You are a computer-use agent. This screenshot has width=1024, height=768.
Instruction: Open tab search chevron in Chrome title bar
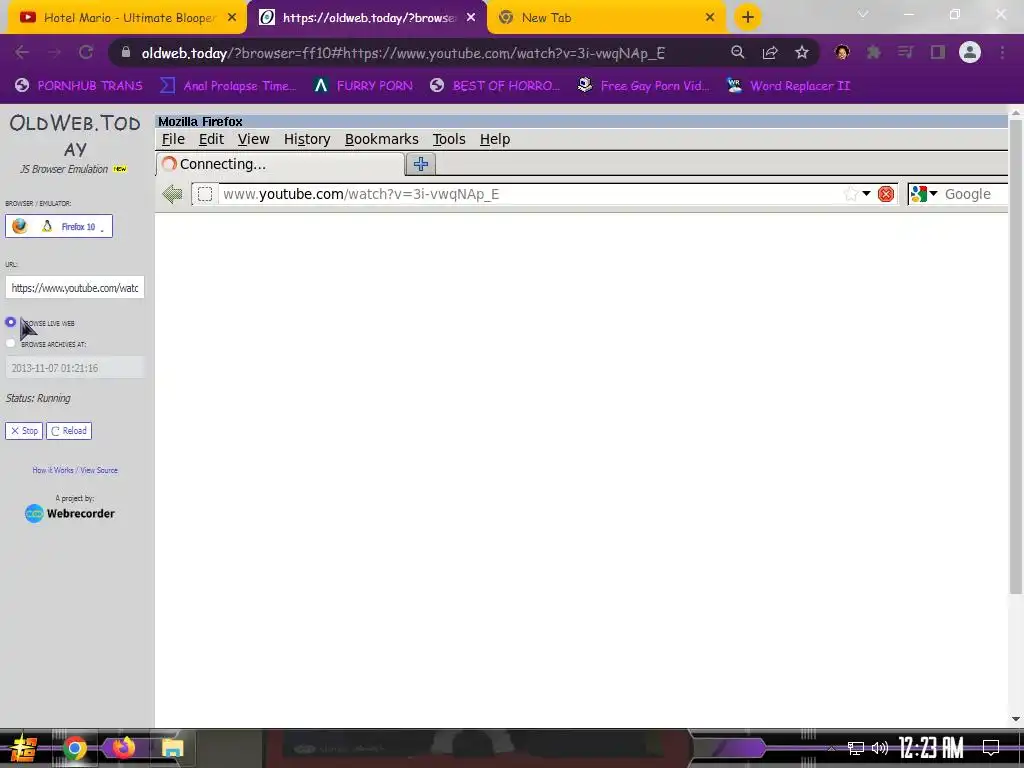pyautogui.click(x=863, y=14)
